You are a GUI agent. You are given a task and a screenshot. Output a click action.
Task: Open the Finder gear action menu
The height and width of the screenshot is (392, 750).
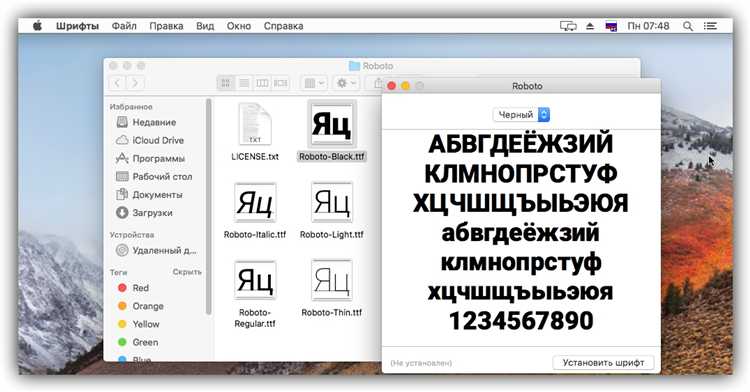(346, 83)
